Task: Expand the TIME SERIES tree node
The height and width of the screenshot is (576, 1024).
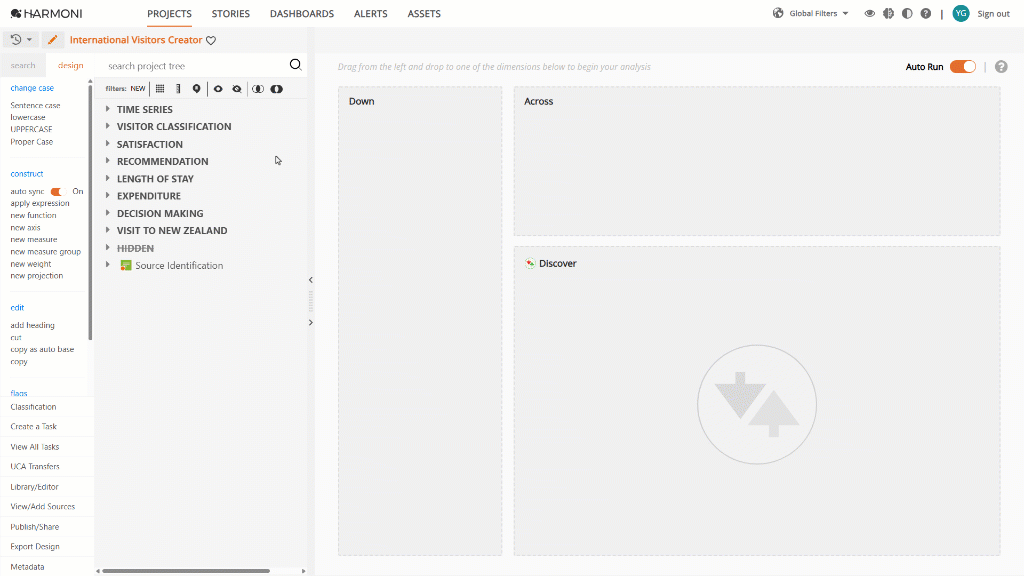Action: 108,109
